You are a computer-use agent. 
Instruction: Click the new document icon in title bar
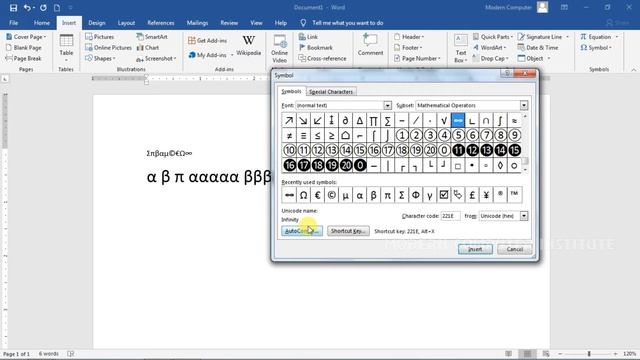tap(57, 8)
